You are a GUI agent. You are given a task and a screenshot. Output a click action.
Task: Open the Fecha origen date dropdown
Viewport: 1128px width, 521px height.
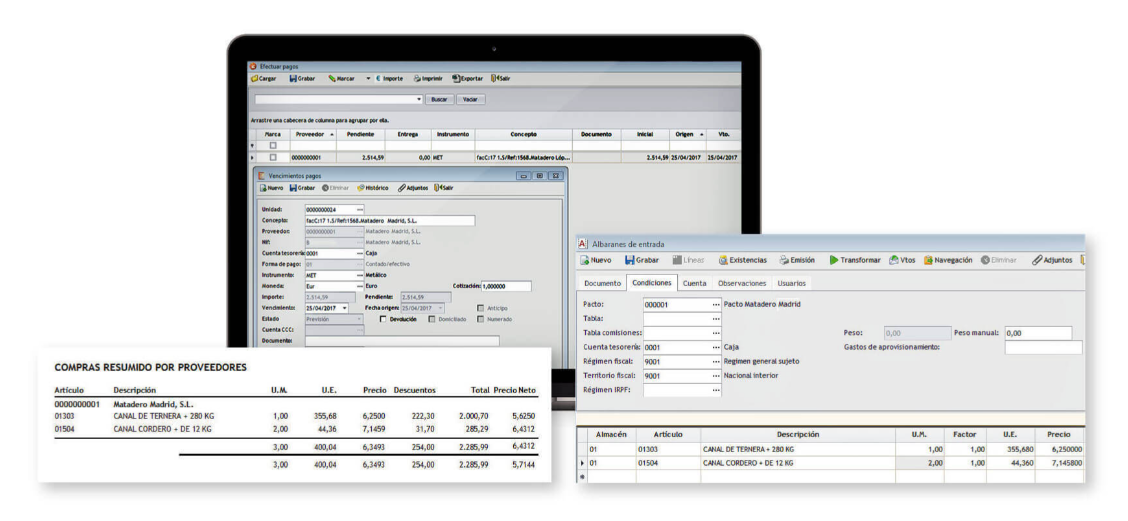(x=440, y=308)
